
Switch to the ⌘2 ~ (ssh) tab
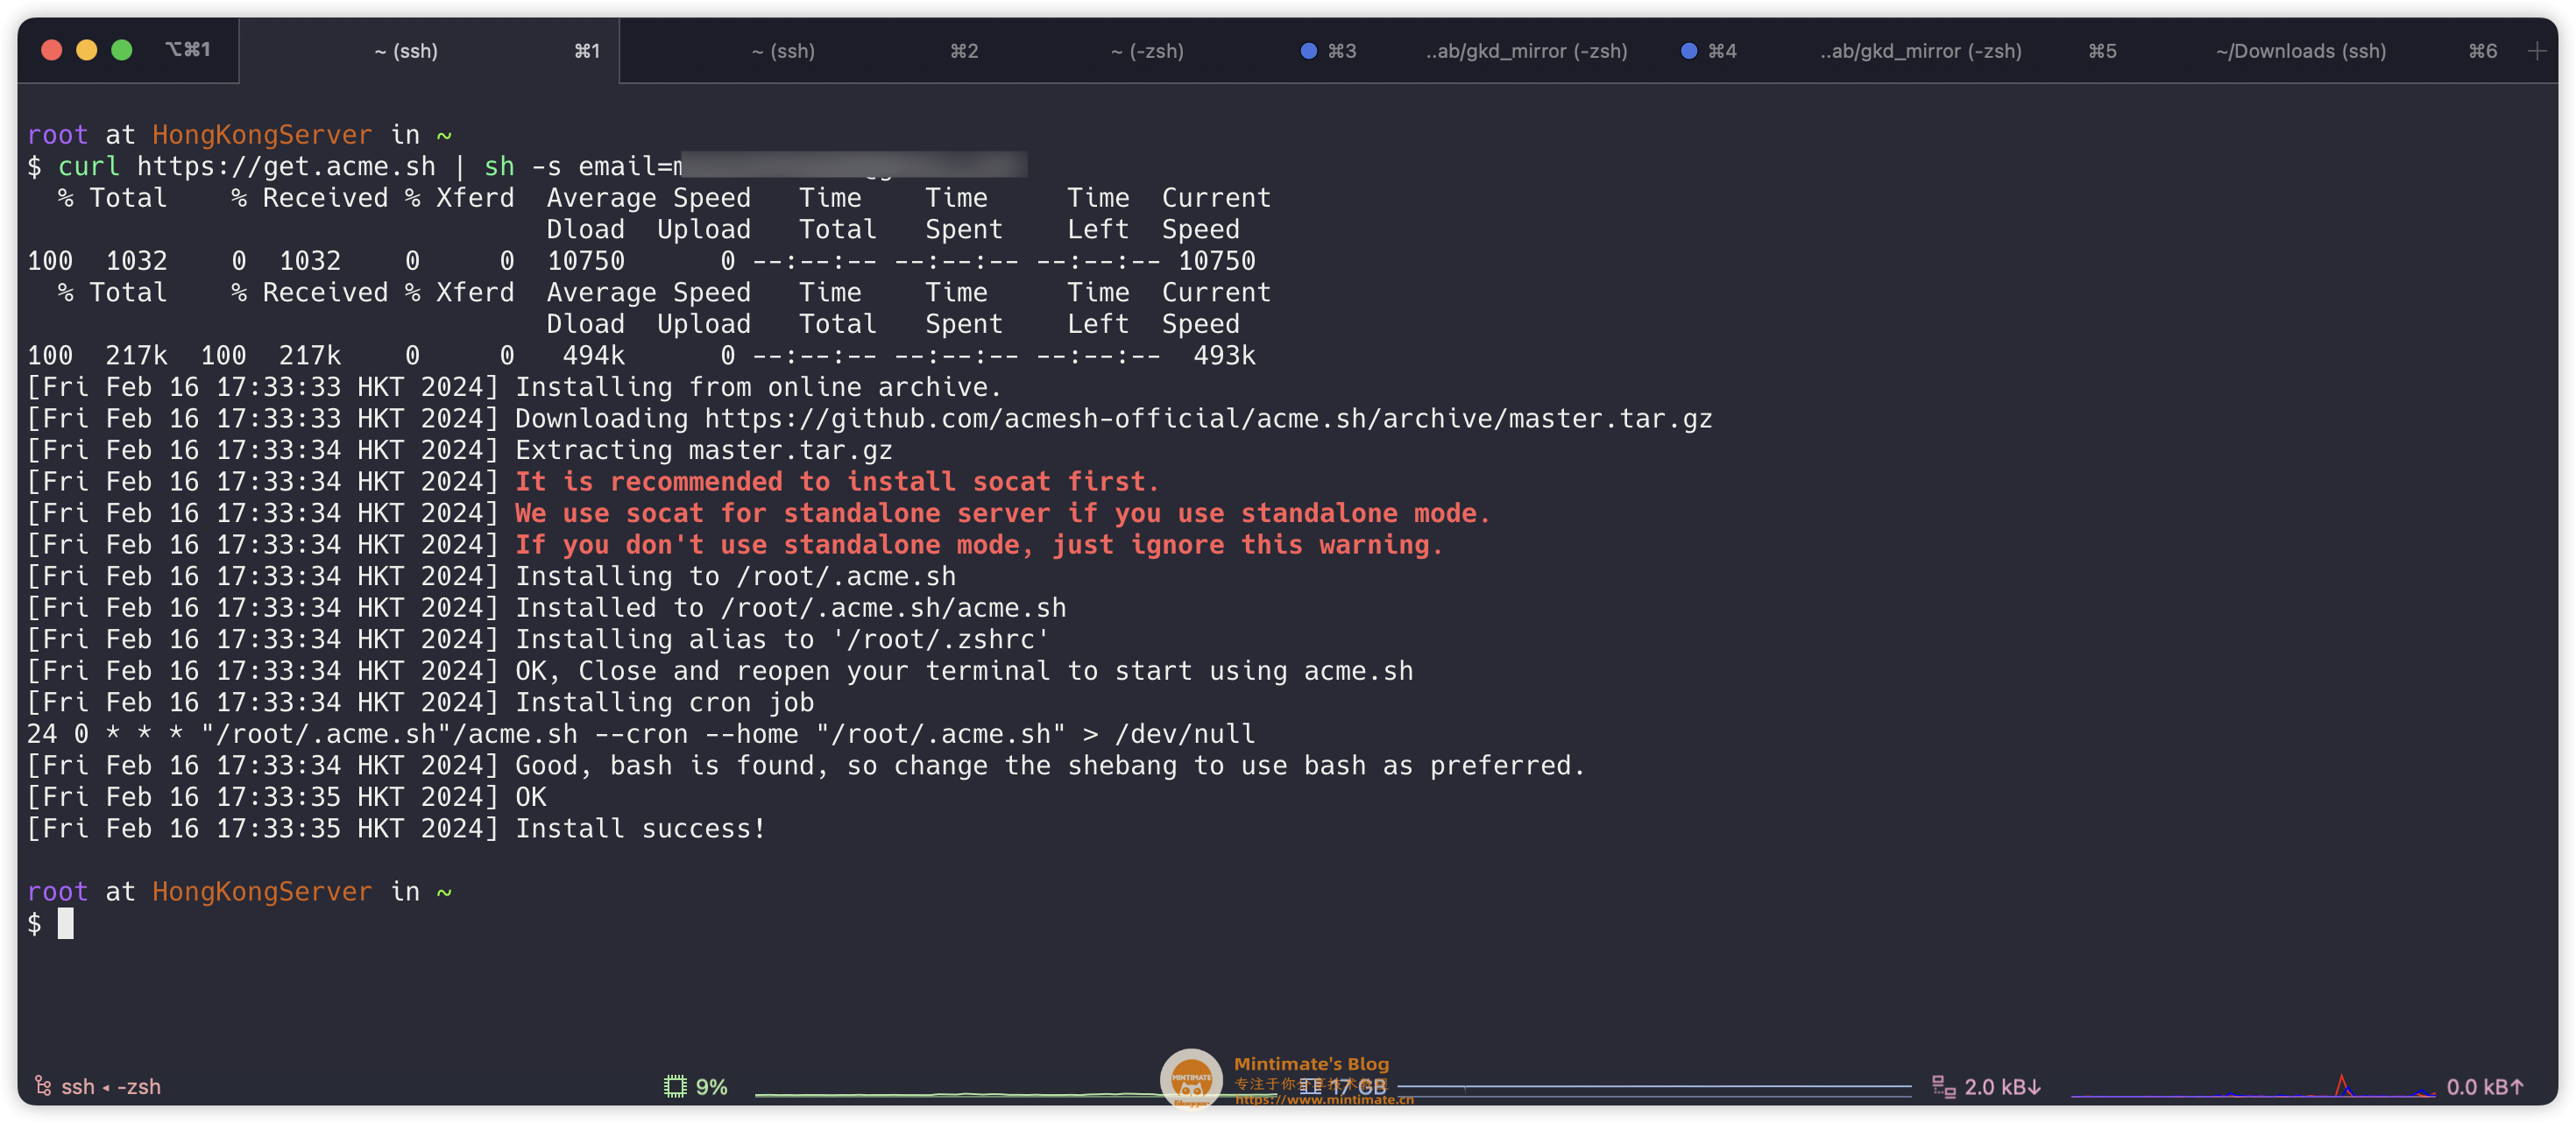point(810,51)
